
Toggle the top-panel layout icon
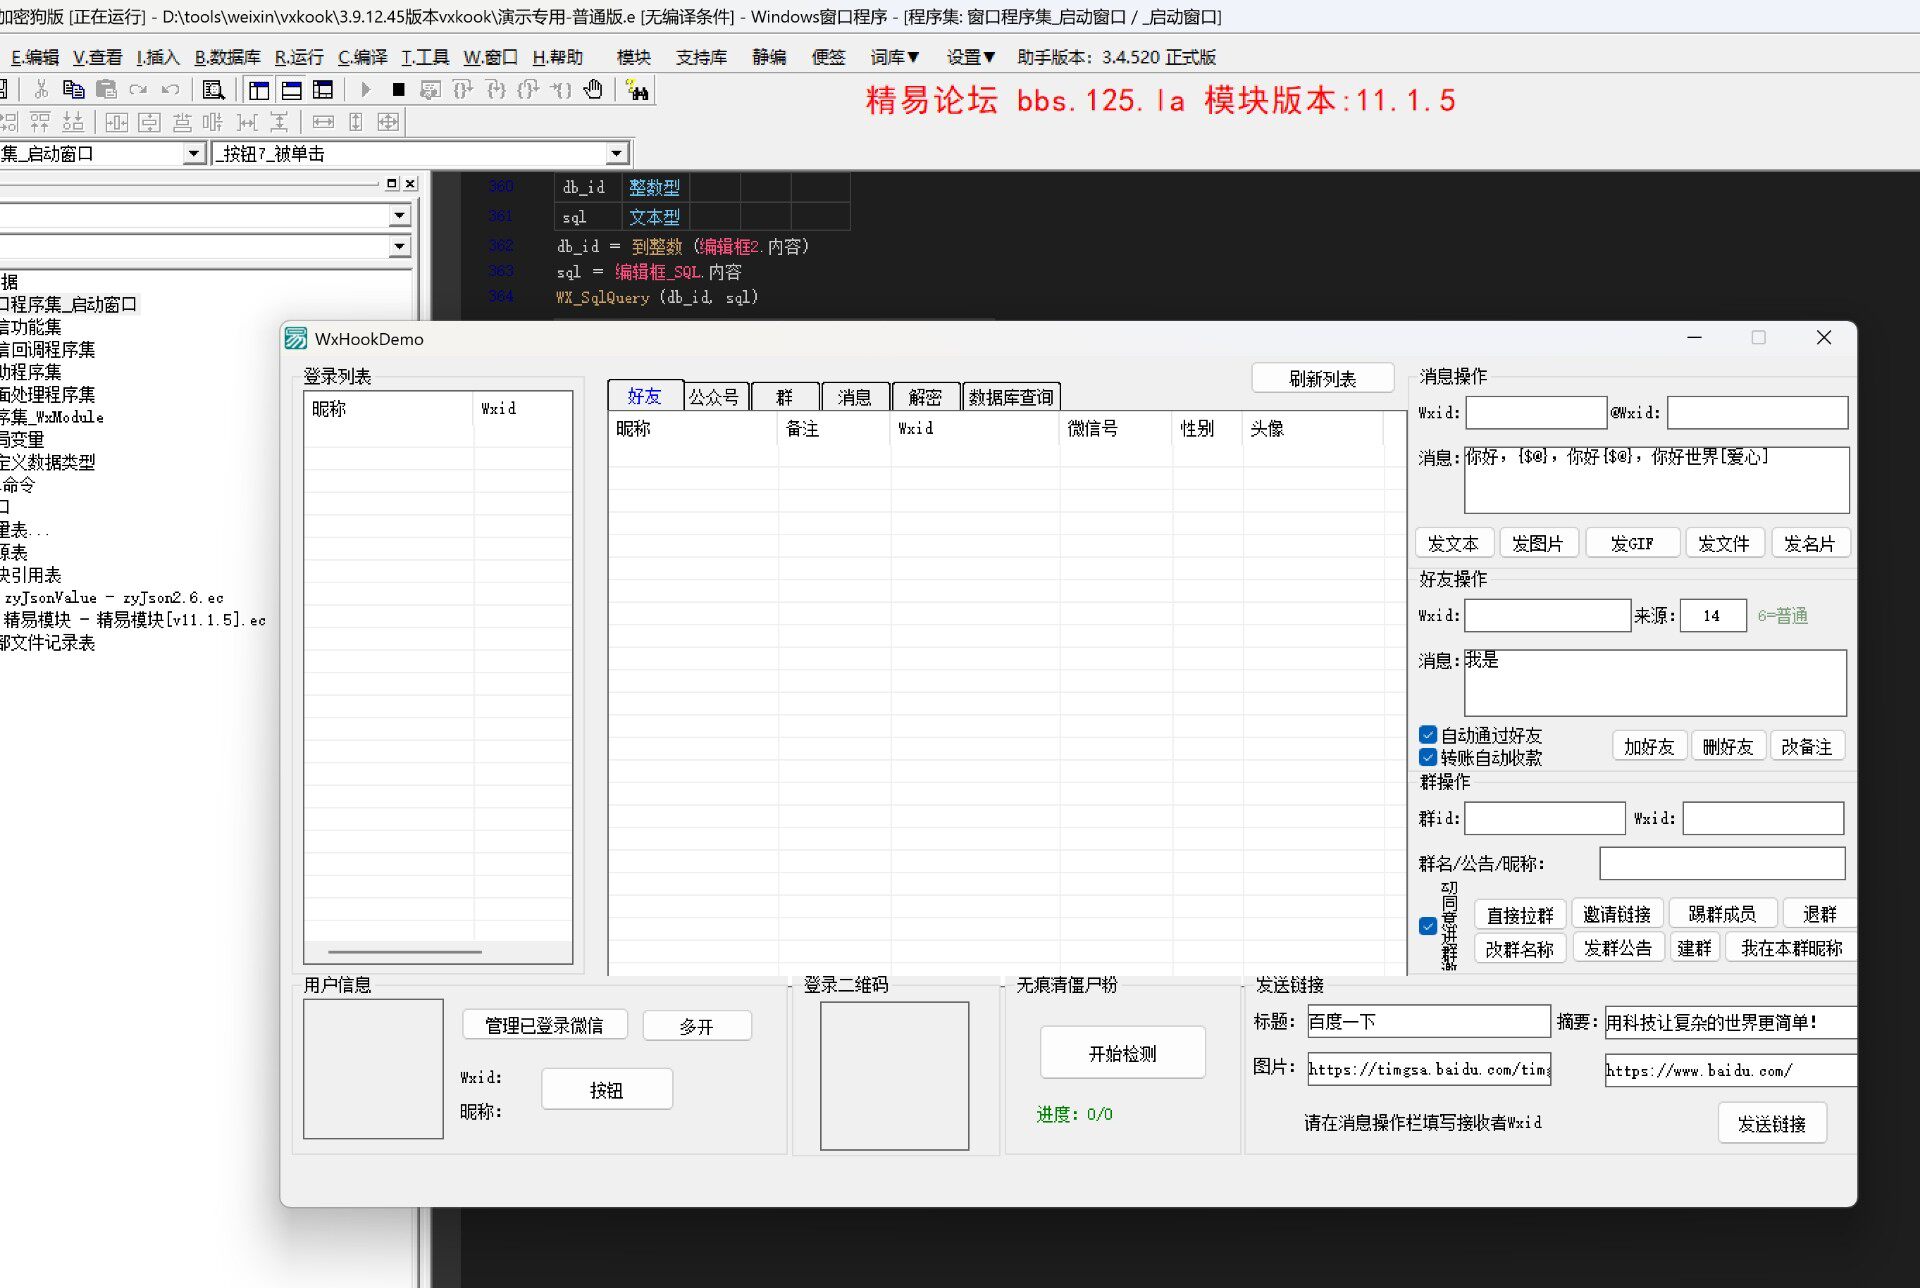click(x=291, y=90)
